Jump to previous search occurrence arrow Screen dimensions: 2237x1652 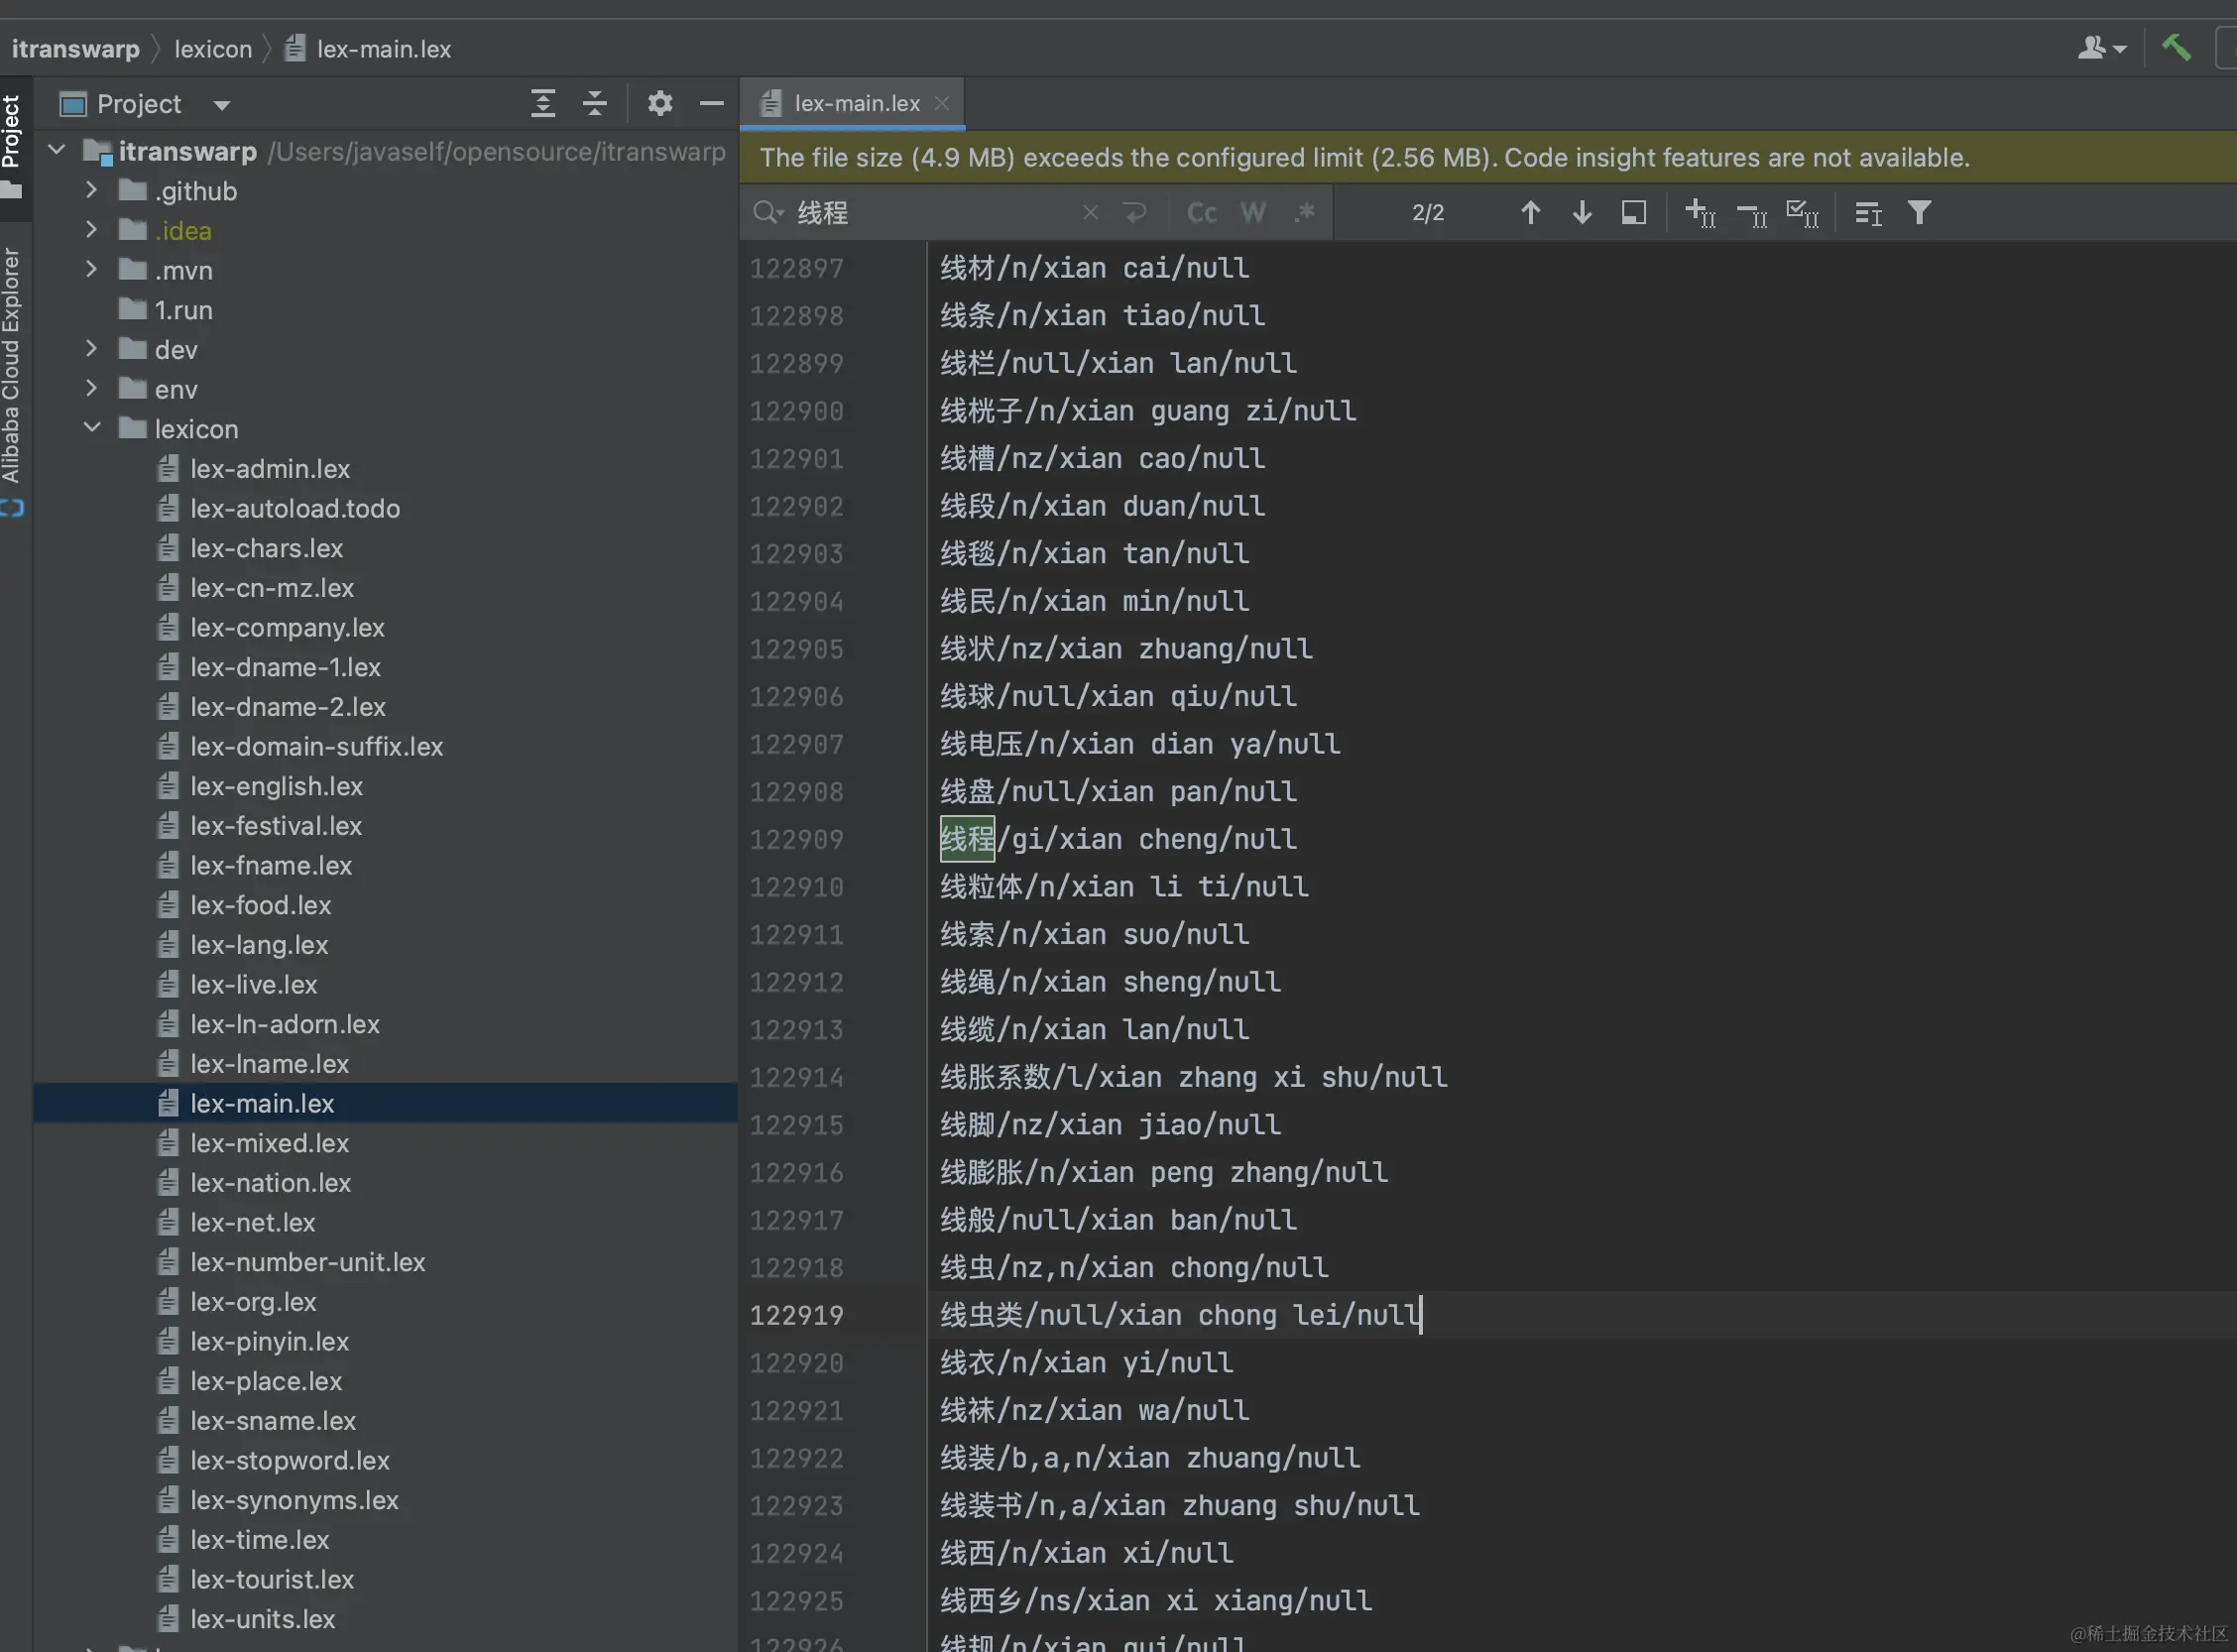[1530, 213]
